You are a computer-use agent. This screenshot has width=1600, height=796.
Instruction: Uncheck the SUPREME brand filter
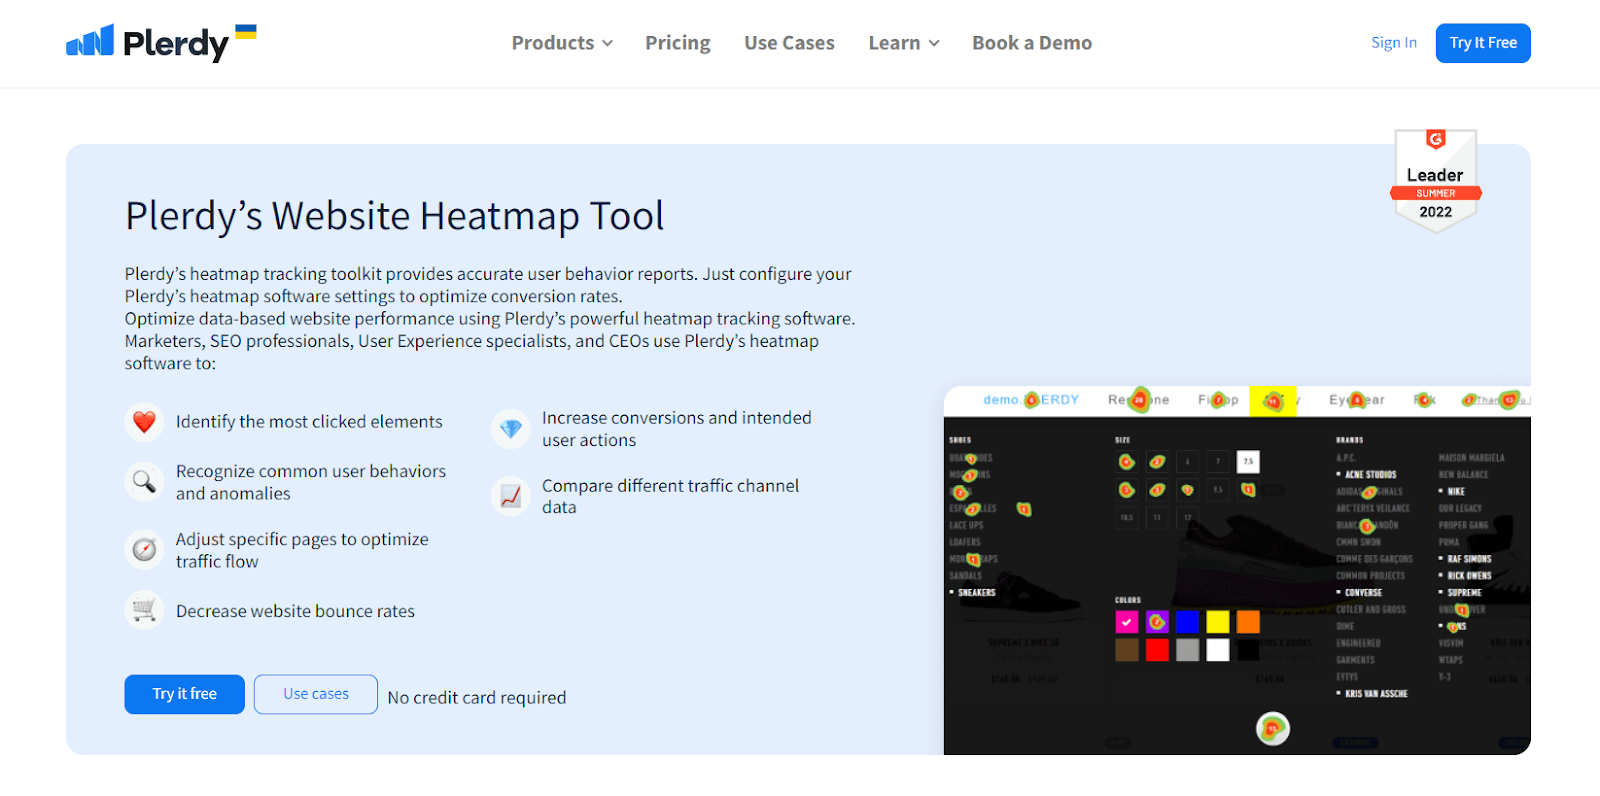point(1460,593)
